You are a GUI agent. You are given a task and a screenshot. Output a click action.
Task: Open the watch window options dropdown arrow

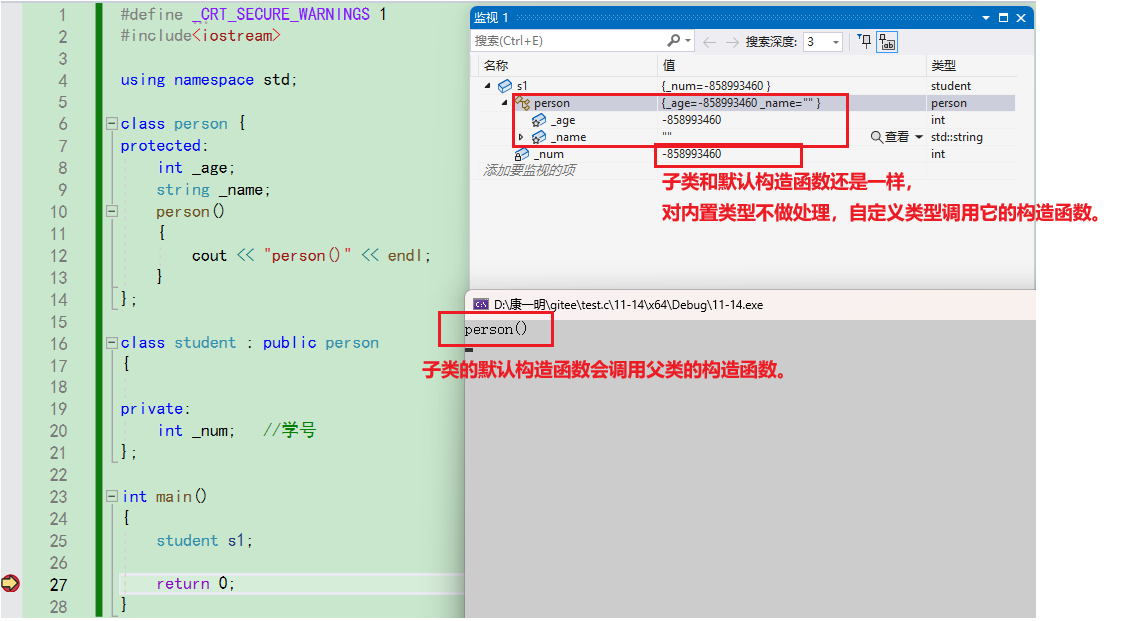pos(985,18)
